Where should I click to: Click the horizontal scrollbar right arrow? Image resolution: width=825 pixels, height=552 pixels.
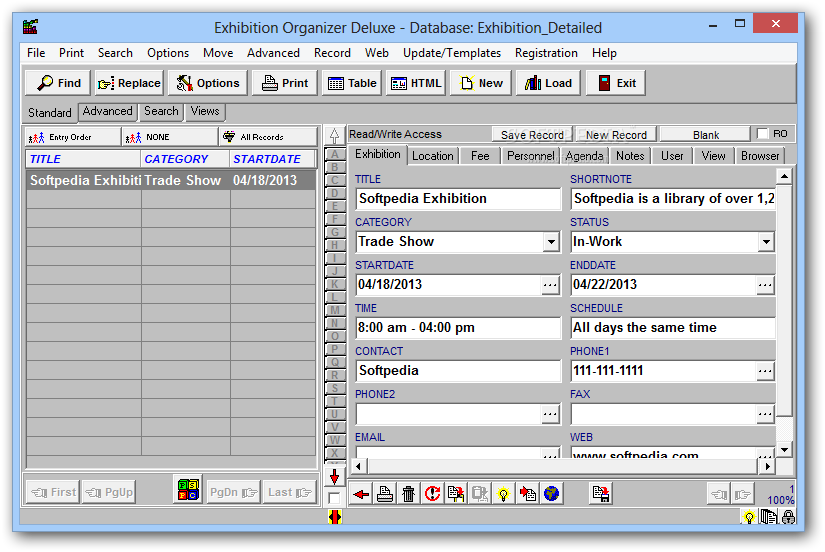[767, 466]
